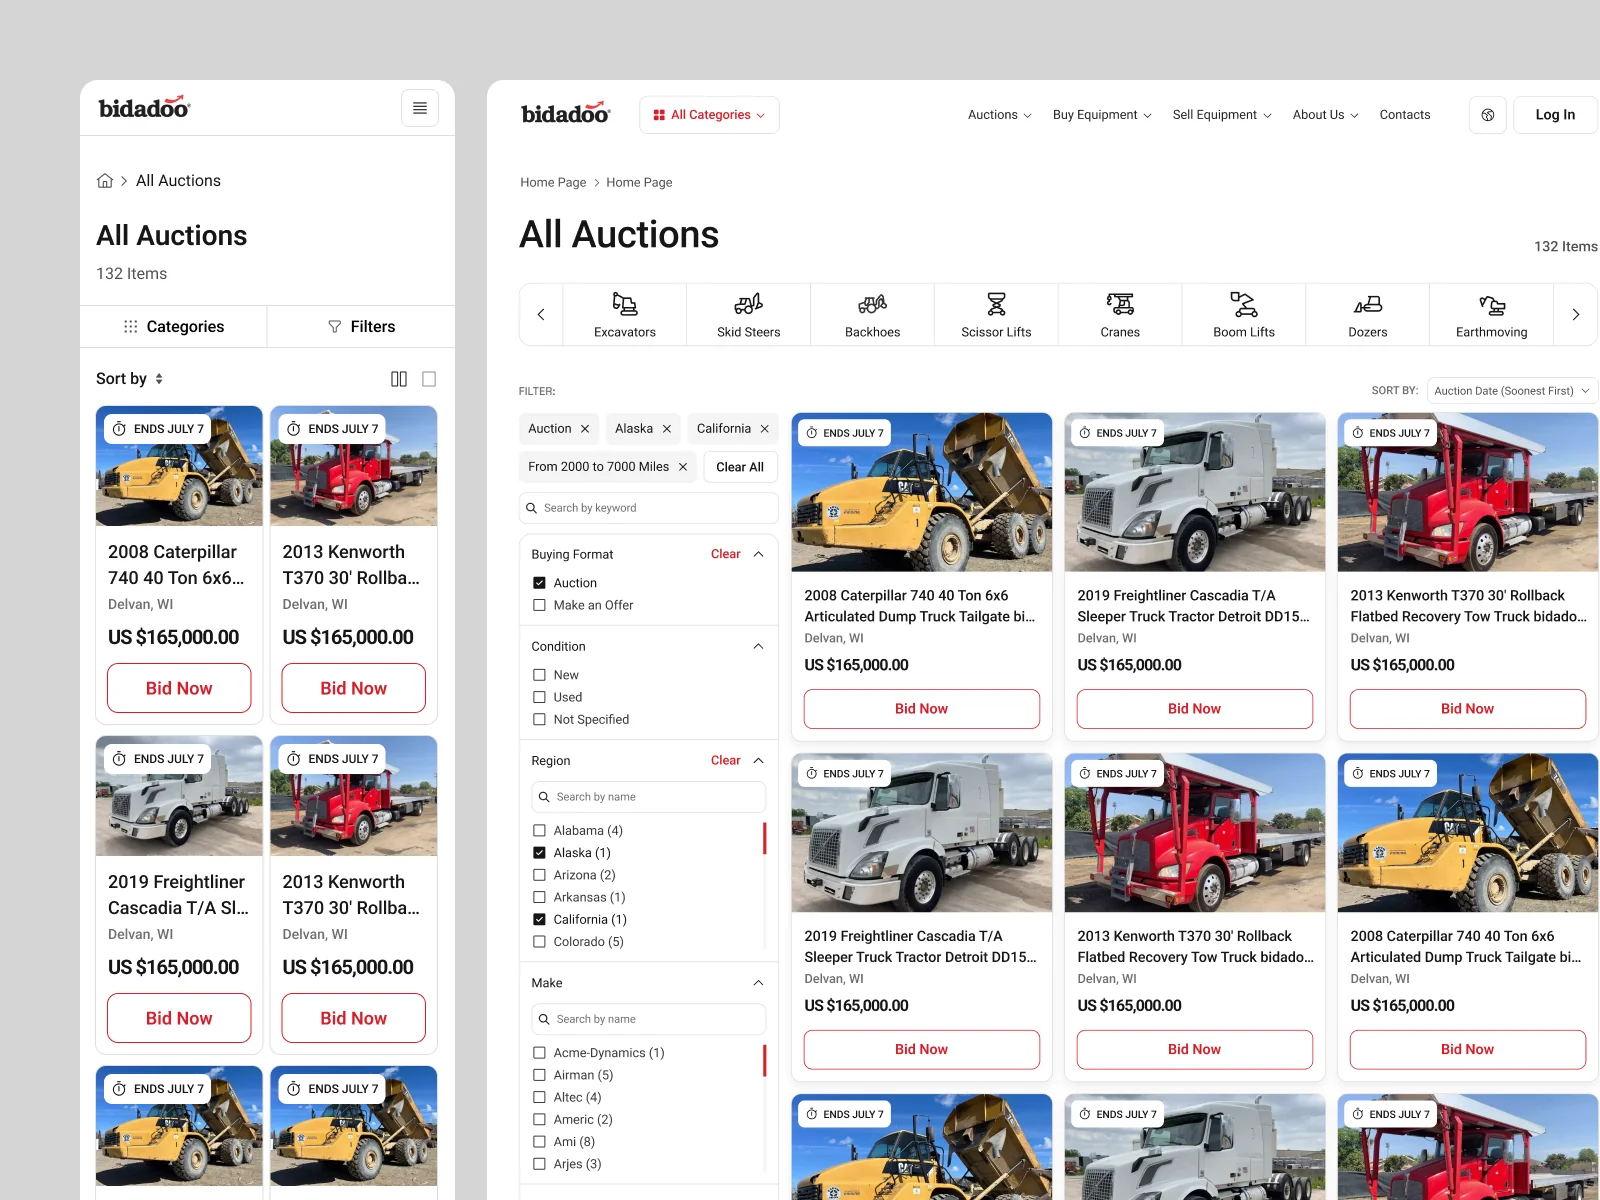Remove the California filter chip
This screenshot has height=1200, width=1600.
pos(765,429)
